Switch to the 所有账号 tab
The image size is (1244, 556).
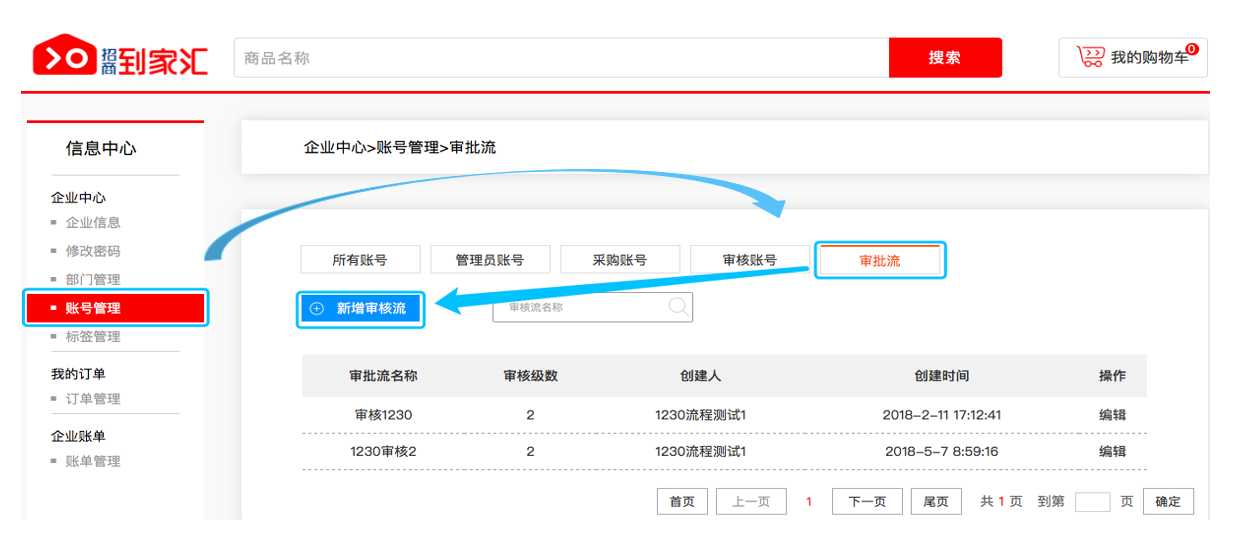(x=360, y=260)
